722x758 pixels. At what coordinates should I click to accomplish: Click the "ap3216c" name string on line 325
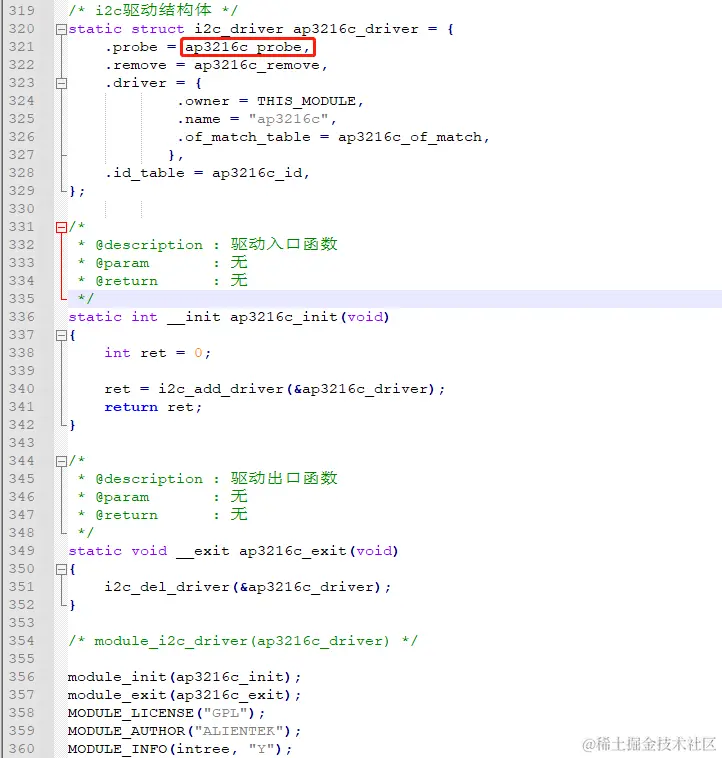(289, 119)
